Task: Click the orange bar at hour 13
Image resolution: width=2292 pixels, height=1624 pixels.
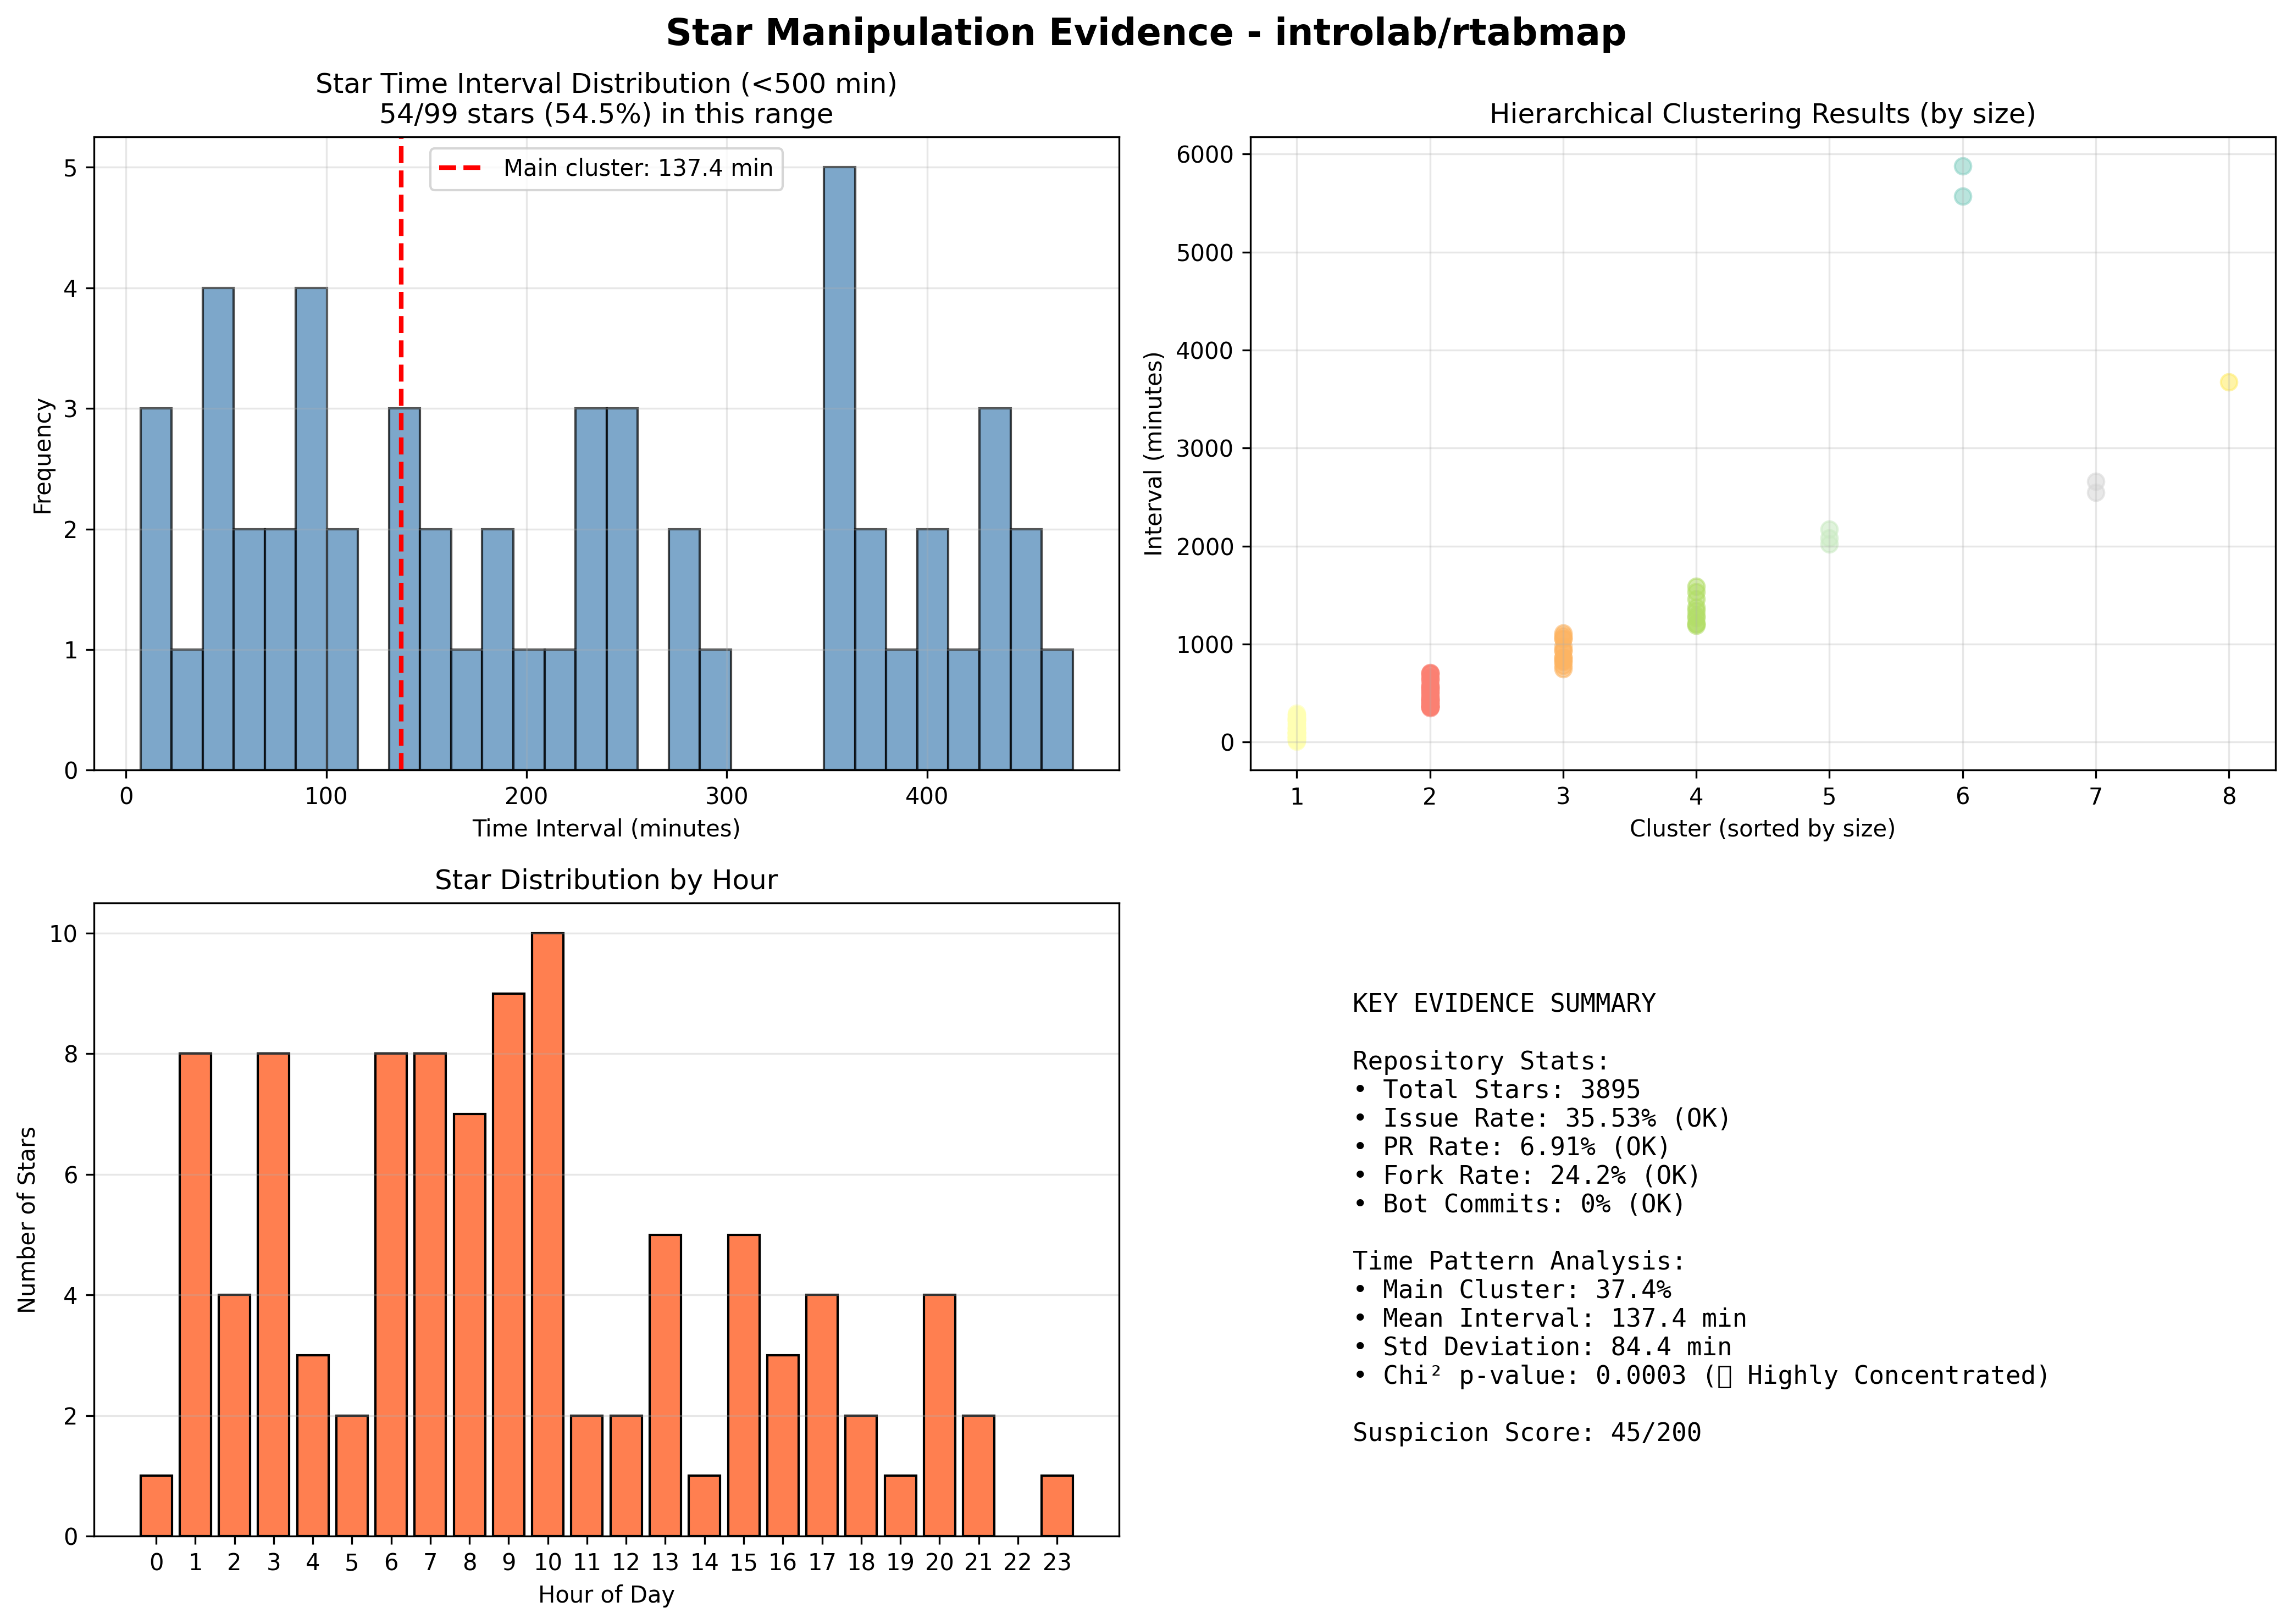Action: click(x=665, y=1385)
